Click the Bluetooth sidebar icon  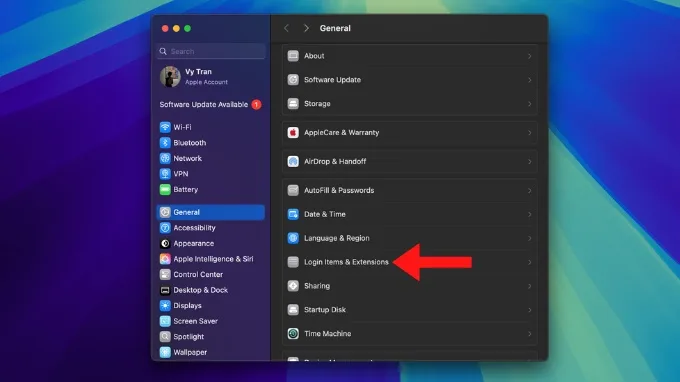click(165, 143)
